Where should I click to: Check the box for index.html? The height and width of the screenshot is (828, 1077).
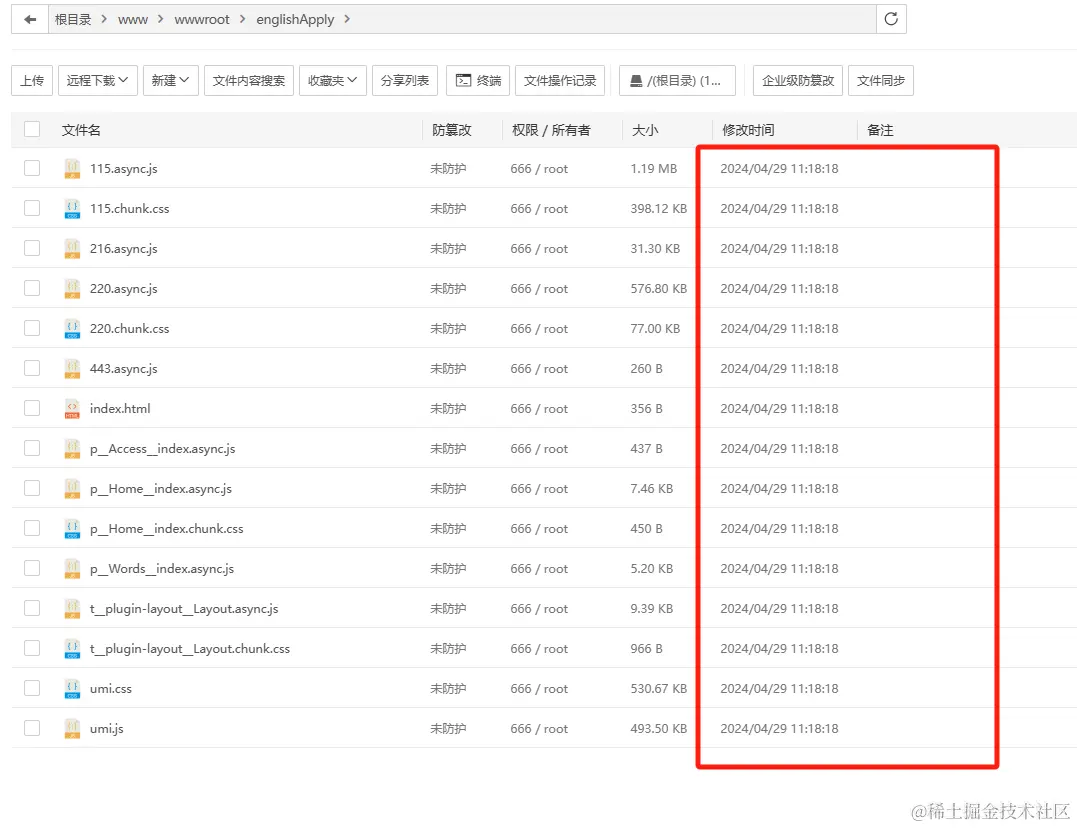(32, 408)
